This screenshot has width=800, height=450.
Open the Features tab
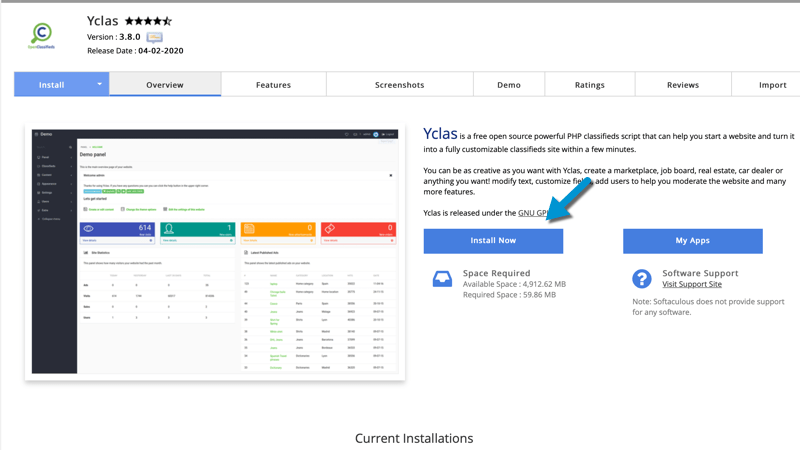273,85
